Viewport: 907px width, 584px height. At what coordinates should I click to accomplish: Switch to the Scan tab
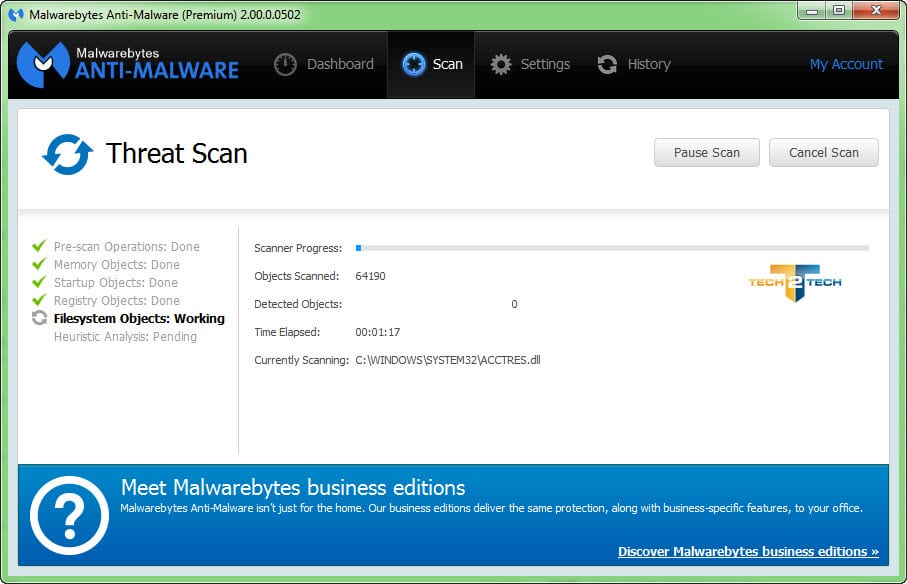pyautogui.click(x=432, y=64)
